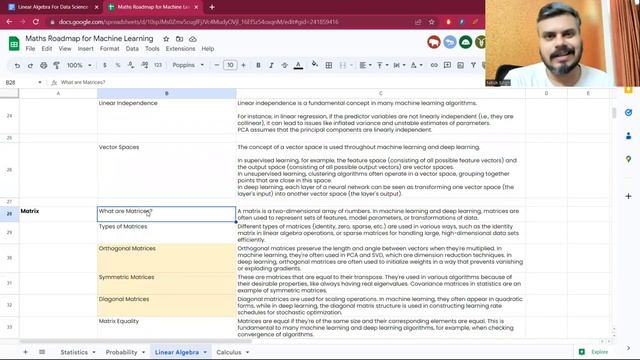
Task: Increase decimal places
Action: click(x=144, y=65)
